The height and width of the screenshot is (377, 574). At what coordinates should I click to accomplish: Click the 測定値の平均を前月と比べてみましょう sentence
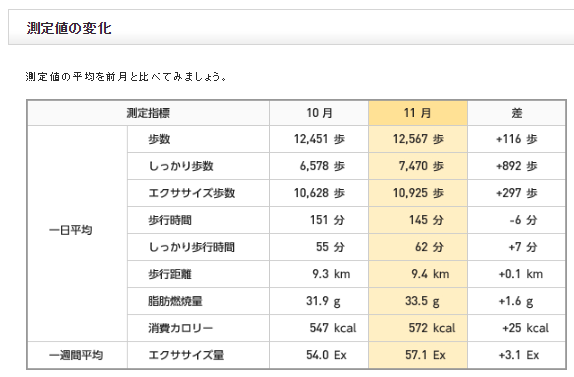point(127,76)
